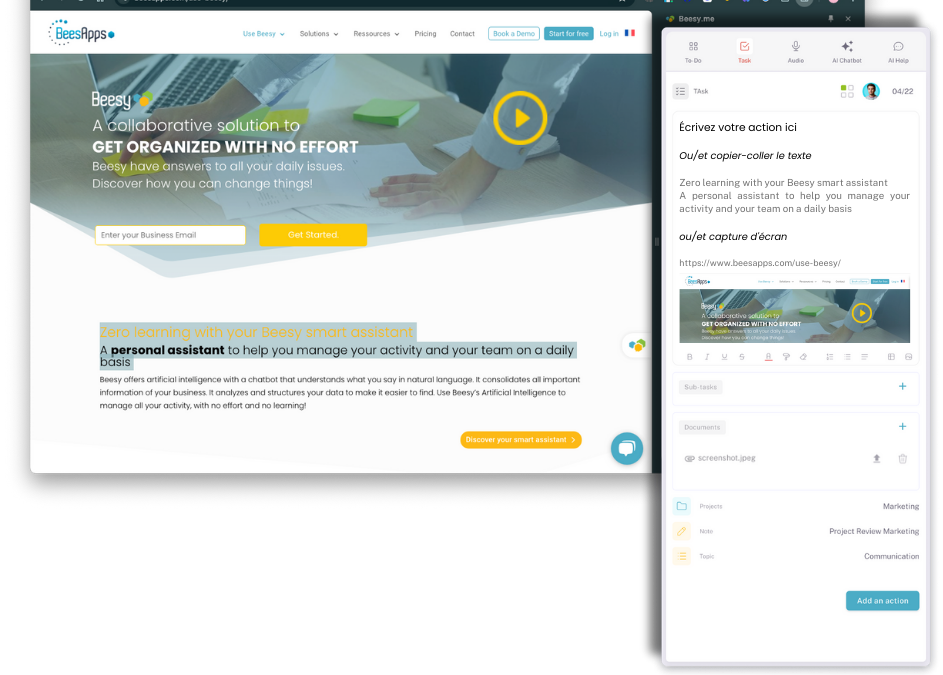Screen dimensions: 943x675
Task: Click the 04/22 due date
Action: click(902, 91)
